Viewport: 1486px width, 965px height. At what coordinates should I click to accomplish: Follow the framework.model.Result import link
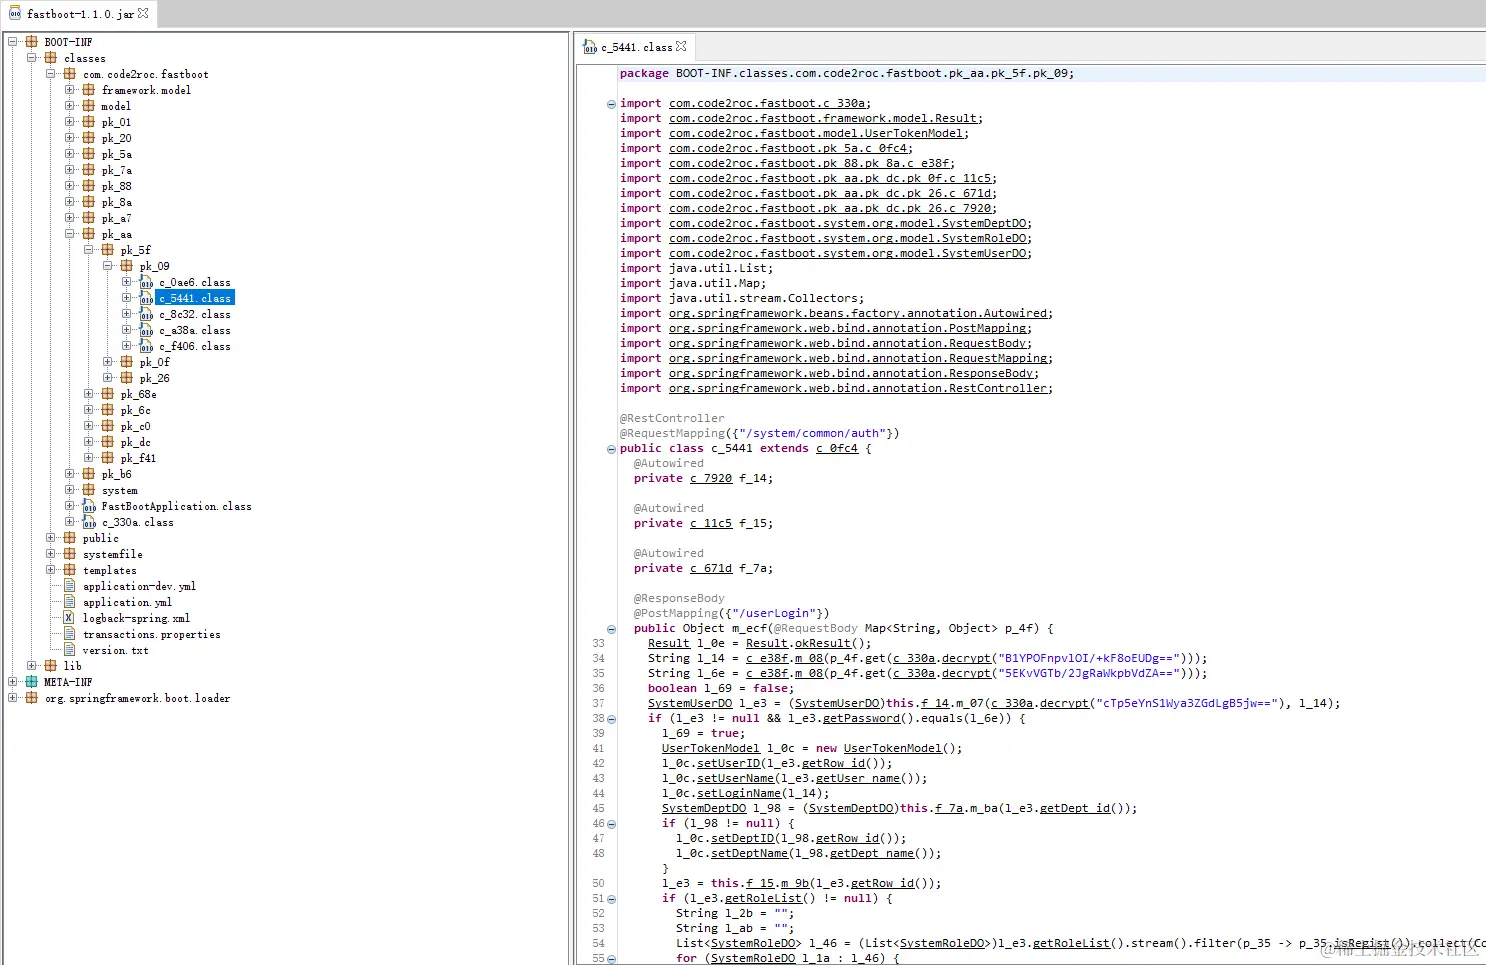tap(823, 118)
